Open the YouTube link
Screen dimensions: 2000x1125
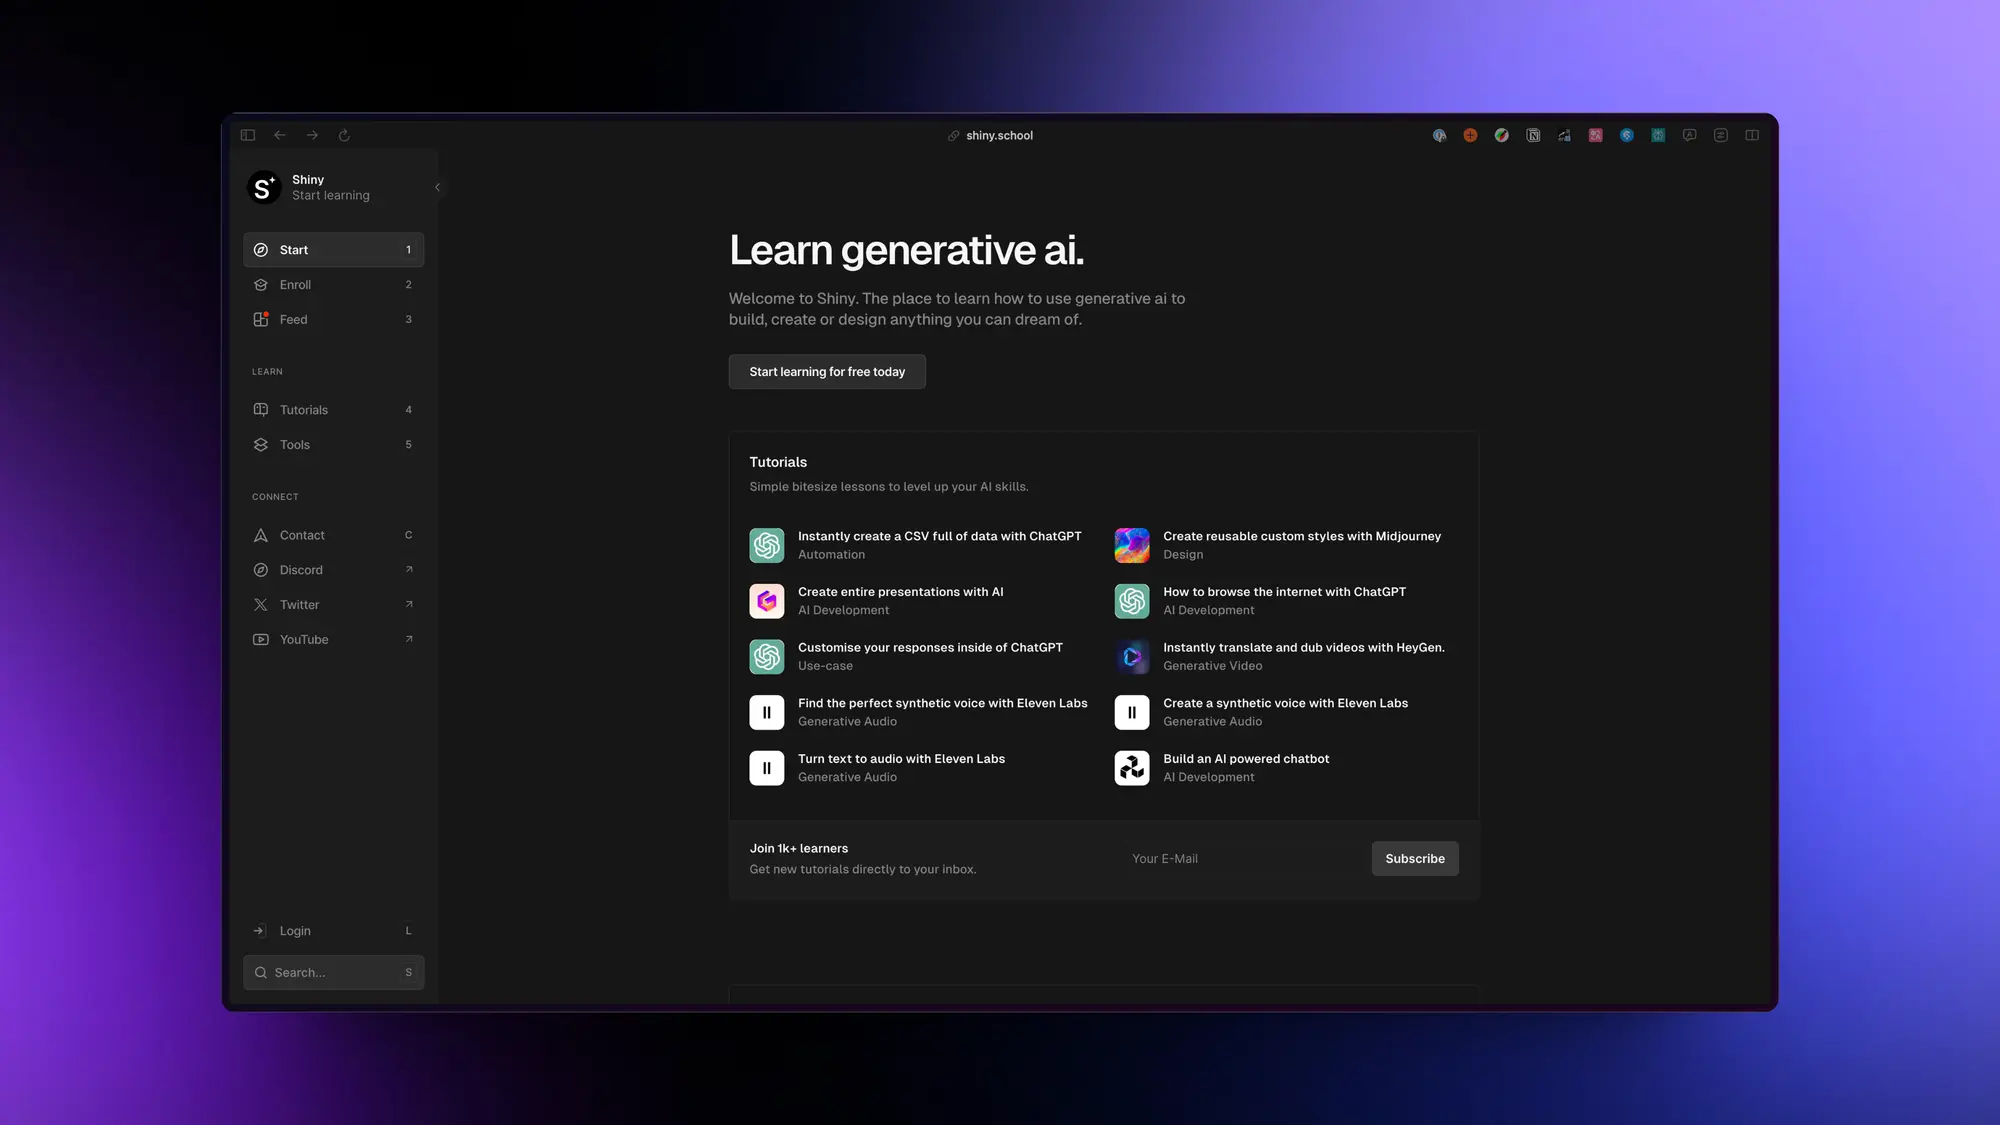(333, 640)
